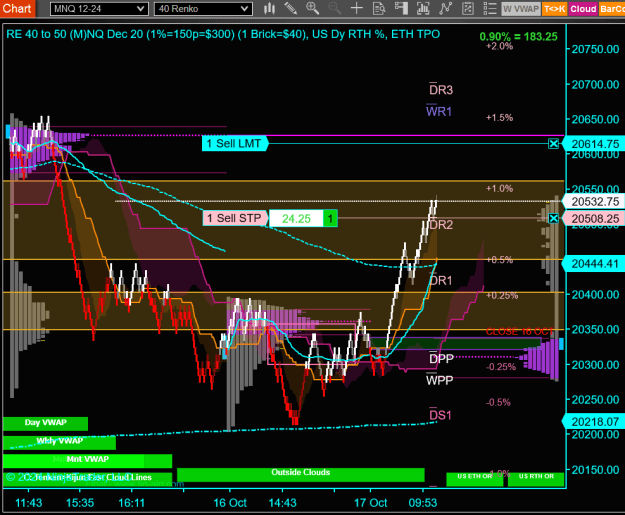The width and height of the screenshot is (625, 515).
Task: Open the Data Box document-magnifier icon
Action: (379, 8)
